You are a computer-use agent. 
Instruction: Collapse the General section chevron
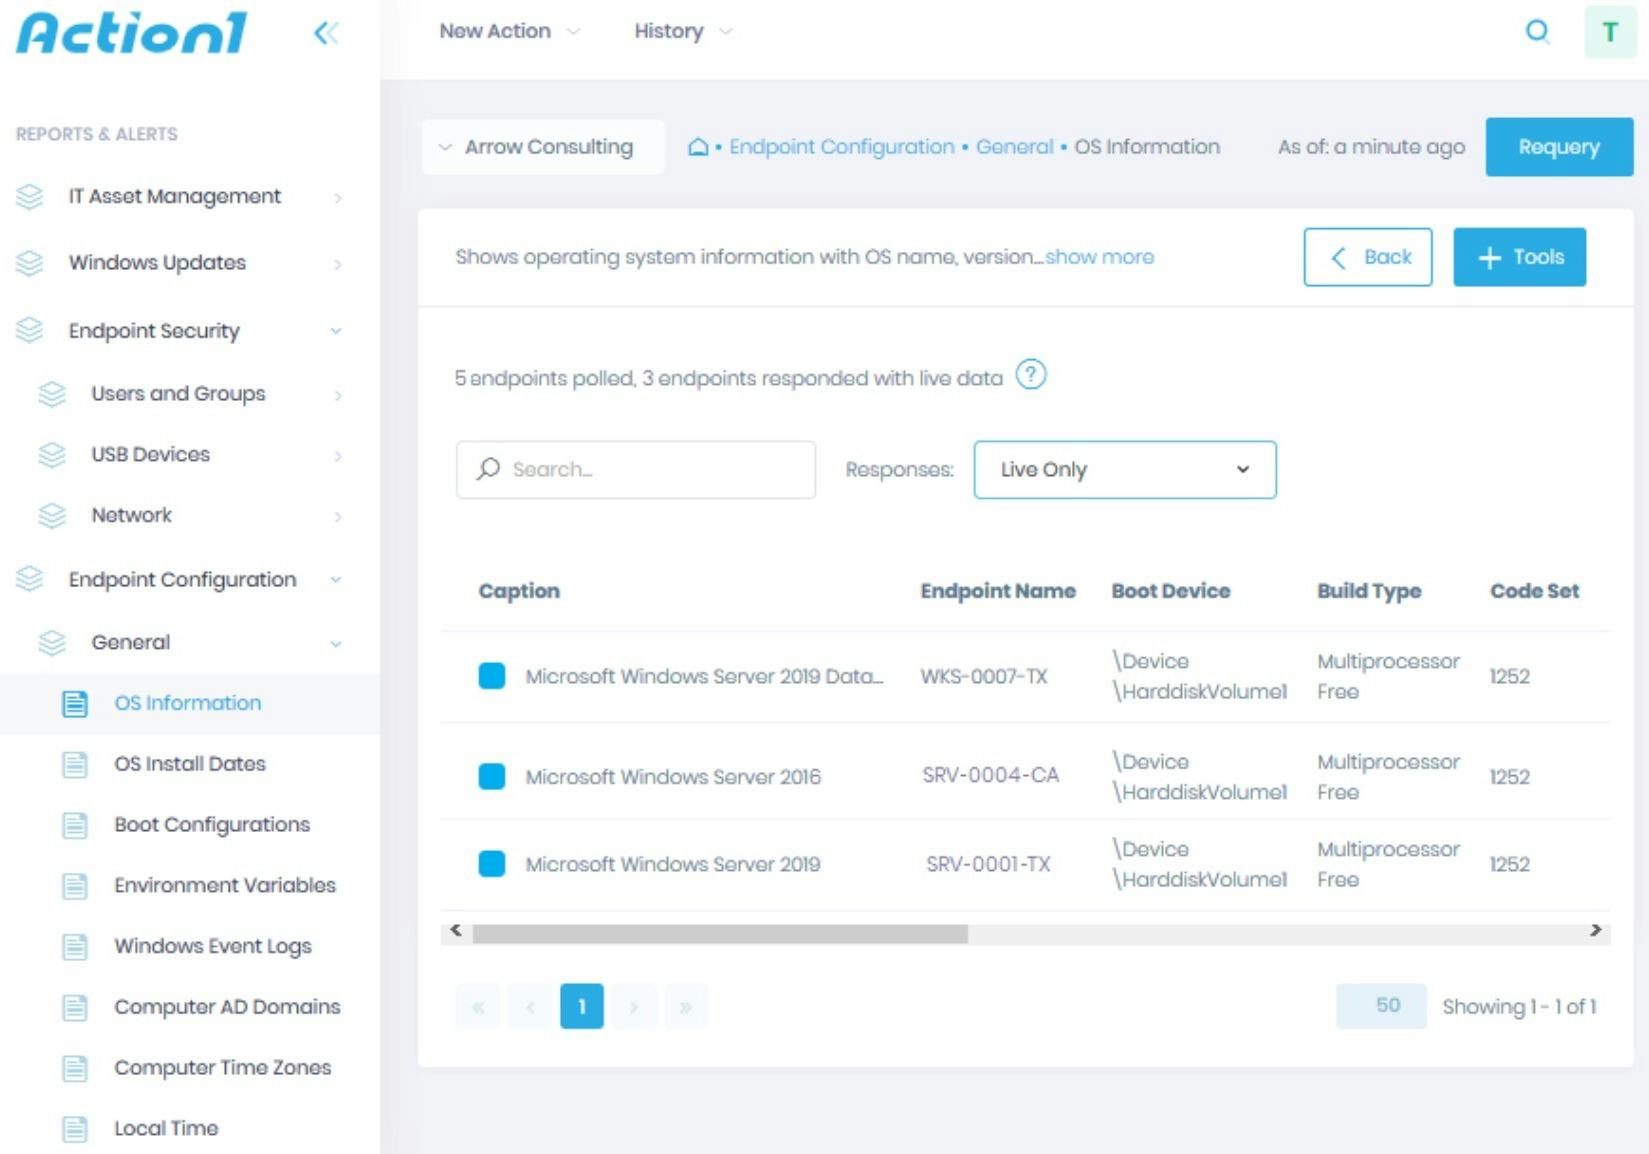pos(336,644)
